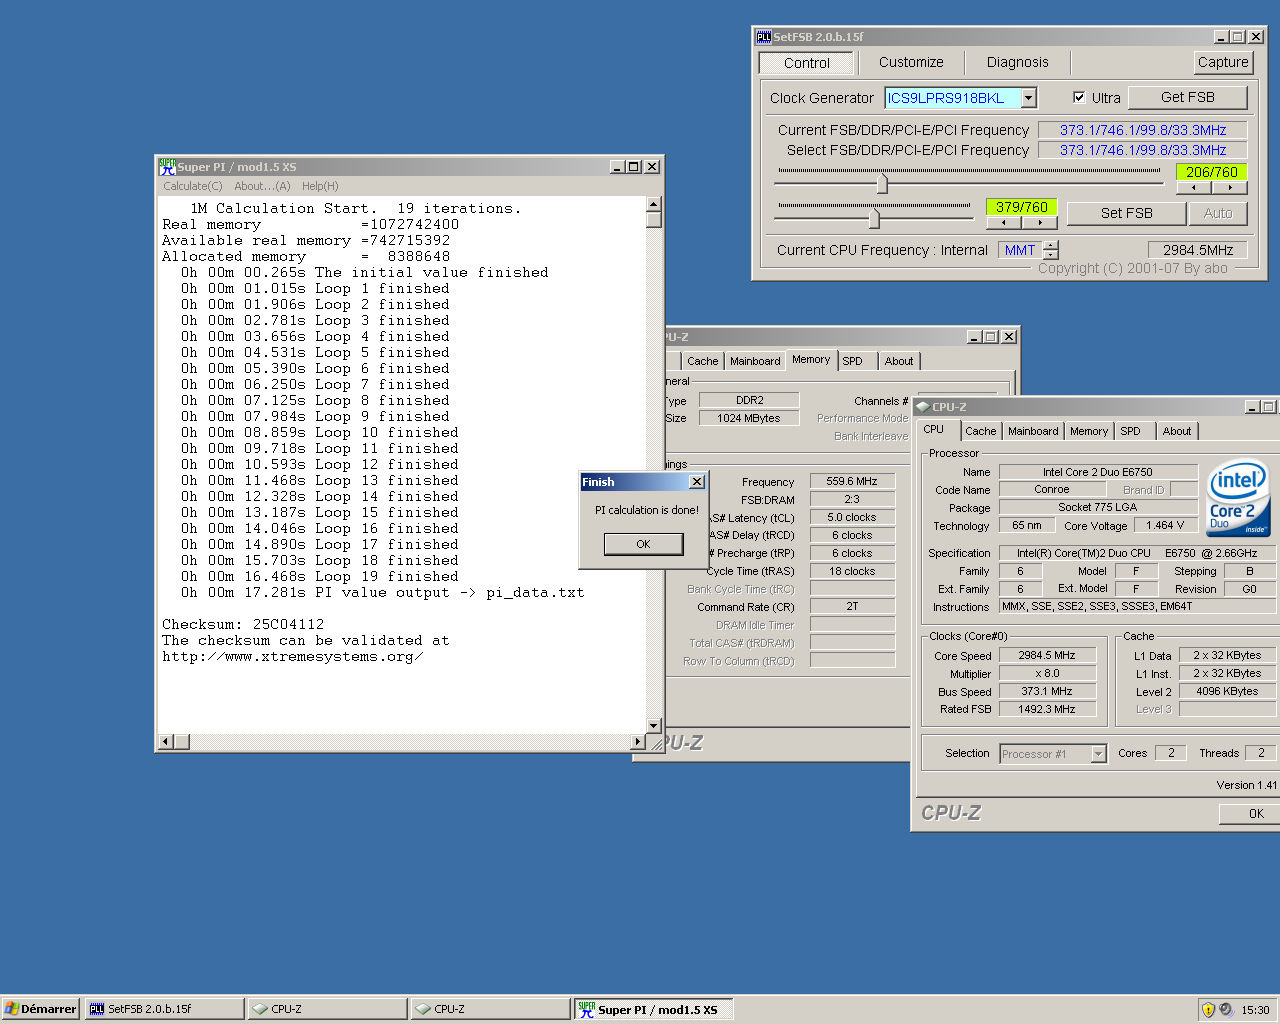This screenshot has height=1024, width=1280.
Task: Click right arrow under the 379/760 value
Action: coord(1039,223)
